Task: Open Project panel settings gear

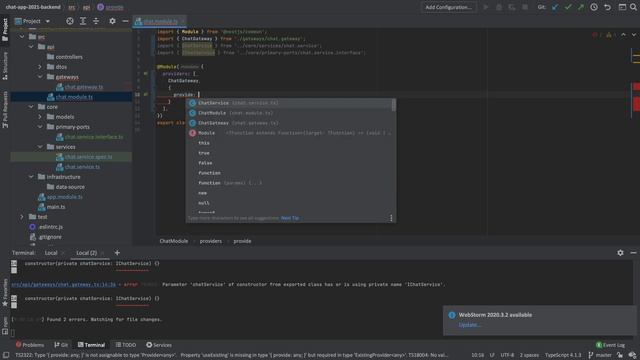Action: tap(112, 21)
